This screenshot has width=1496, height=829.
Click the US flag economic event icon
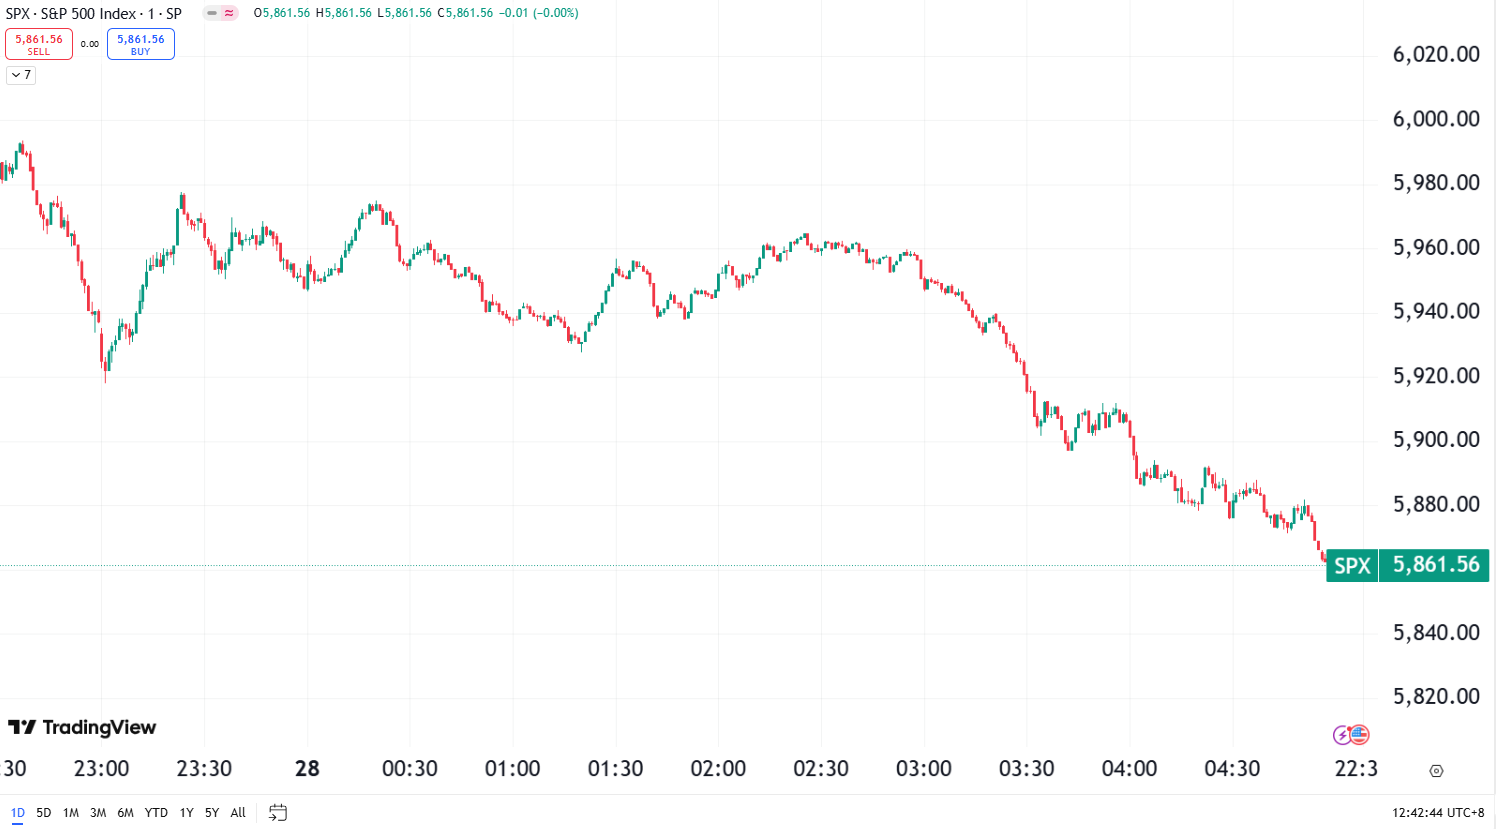(x=1359, y=735)
